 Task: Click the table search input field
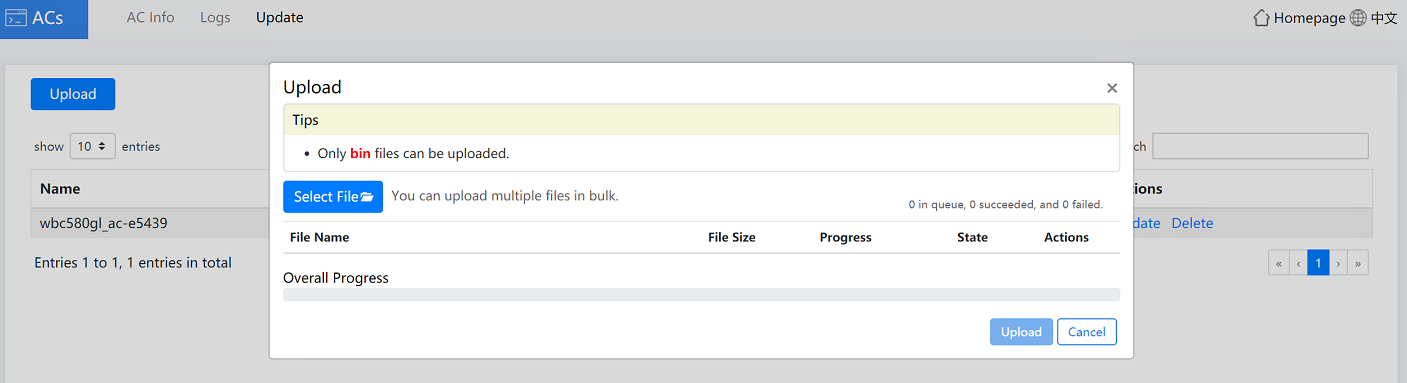[x=1260, y=146]
